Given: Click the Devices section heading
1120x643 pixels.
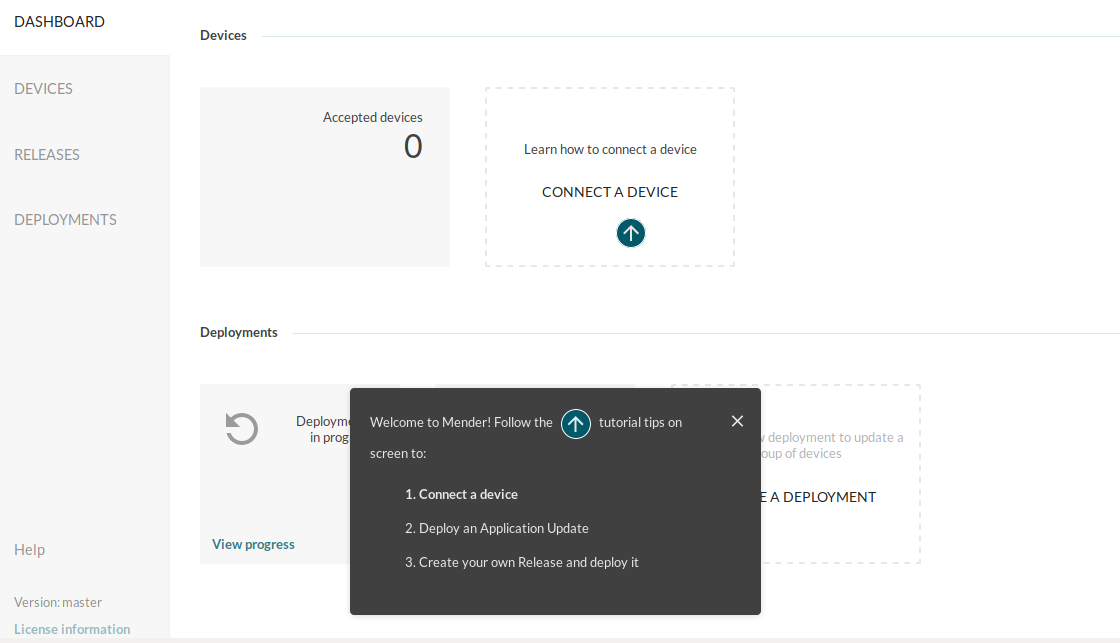Looking at the screenshot, I should pos(224,36).
